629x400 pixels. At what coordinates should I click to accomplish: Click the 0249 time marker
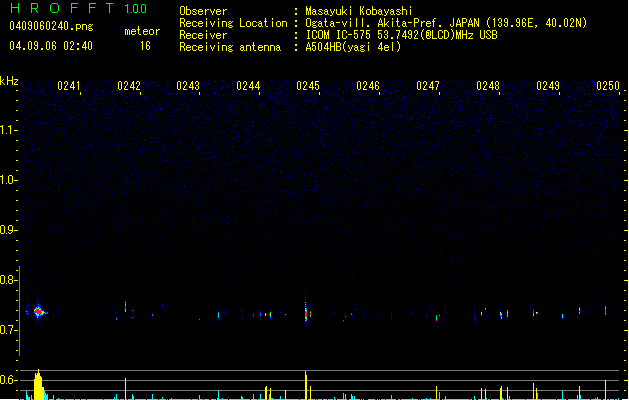tap(548, 86)
